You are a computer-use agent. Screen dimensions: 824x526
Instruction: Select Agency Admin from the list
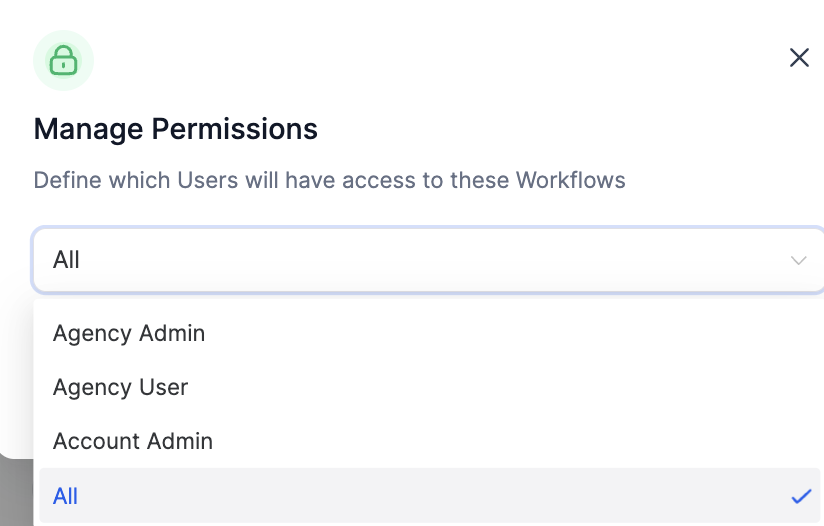coord(129,333)
